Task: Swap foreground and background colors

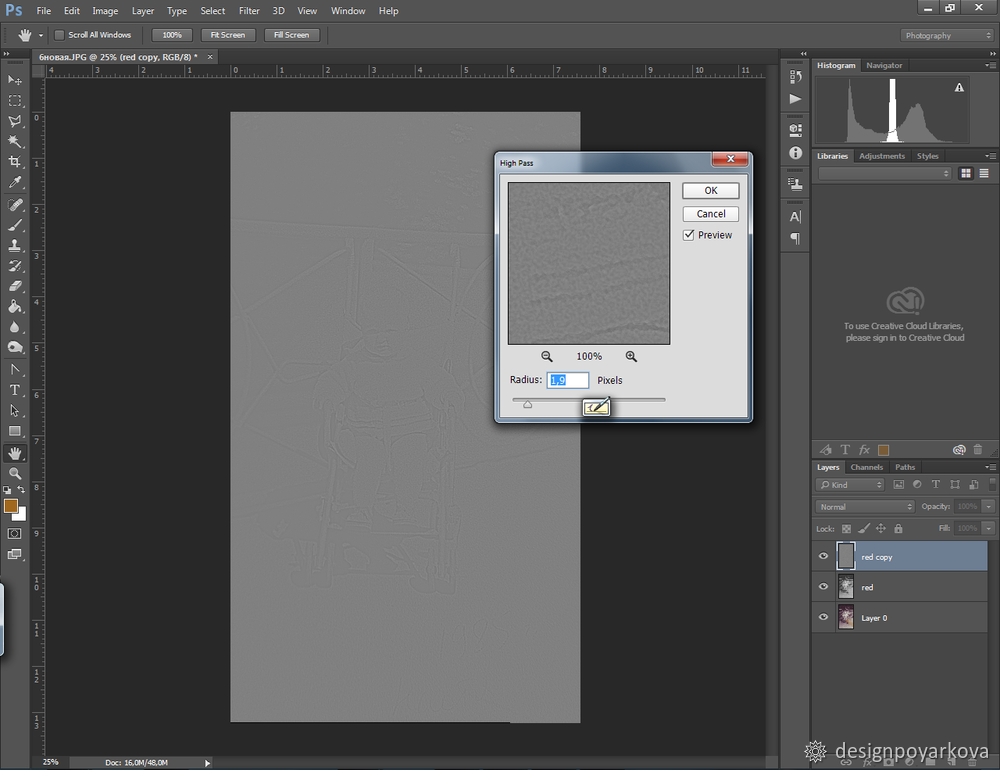Action: tap(21, 489)
